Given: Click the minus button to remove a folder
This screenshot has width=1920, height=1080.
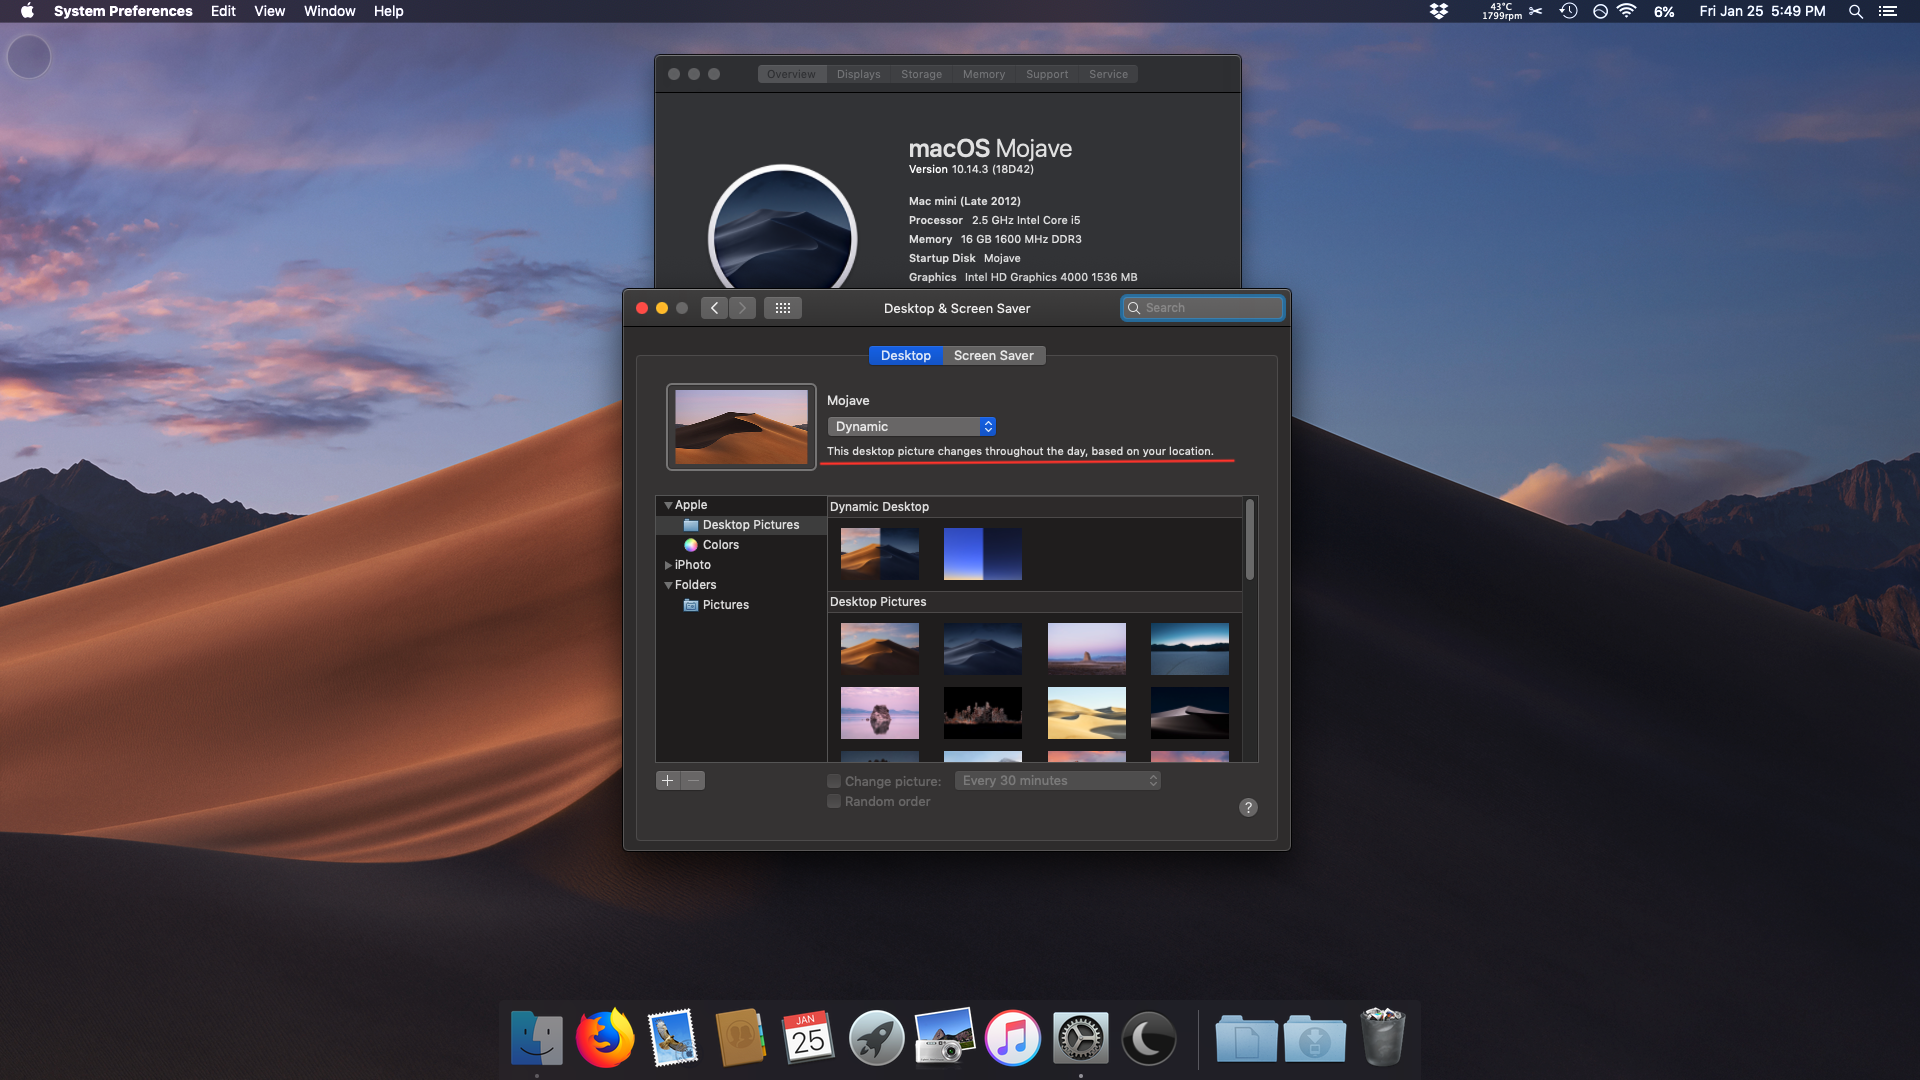Looking at the screenshot, I should pyautogui.click(x=693, y=780).
